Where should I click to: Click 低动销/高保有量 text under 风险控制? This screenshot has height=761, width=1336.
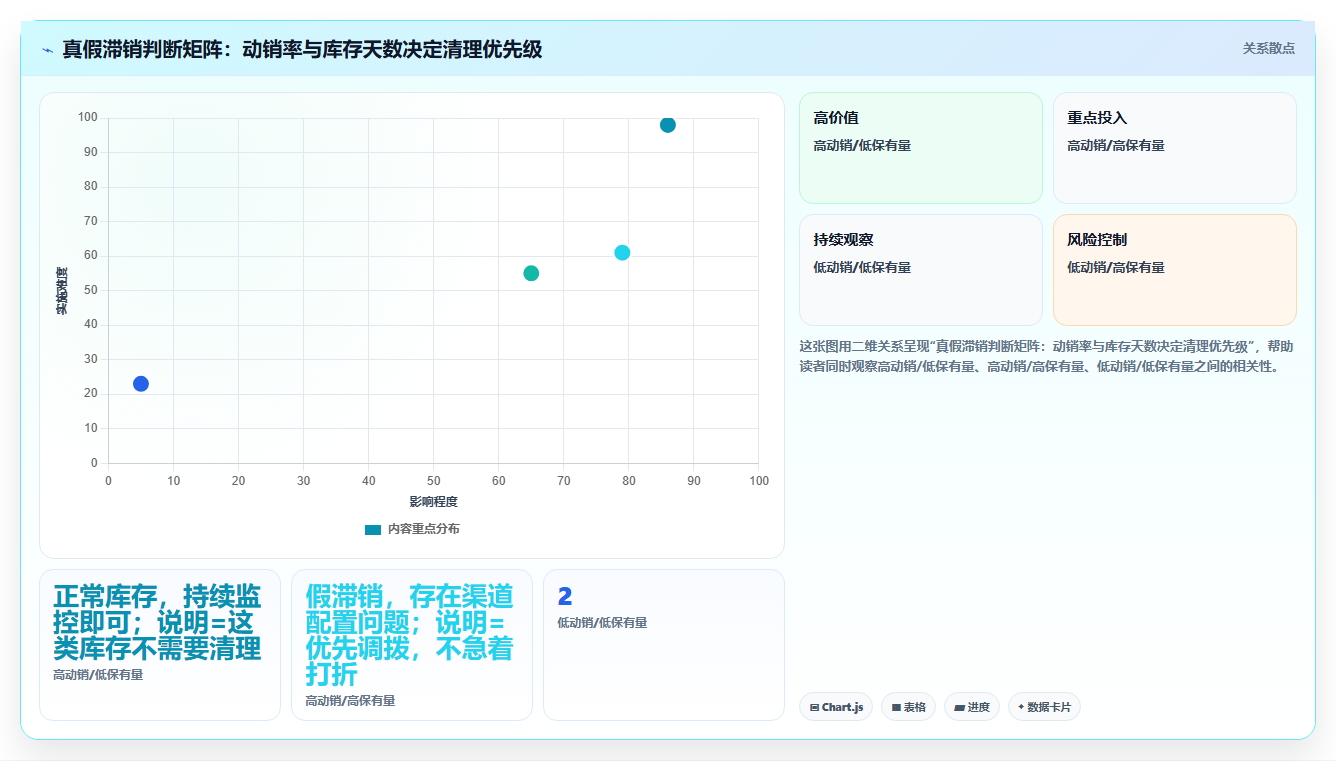tap(1116, 268)
